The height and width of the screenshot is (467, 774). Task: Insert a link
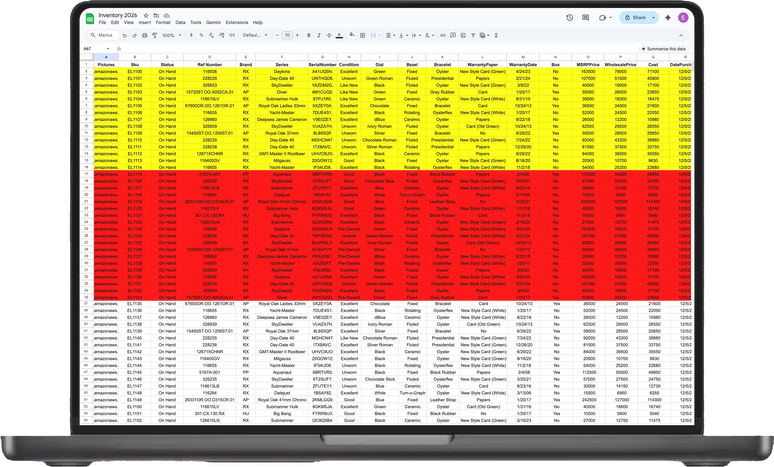tap(443, 35)
